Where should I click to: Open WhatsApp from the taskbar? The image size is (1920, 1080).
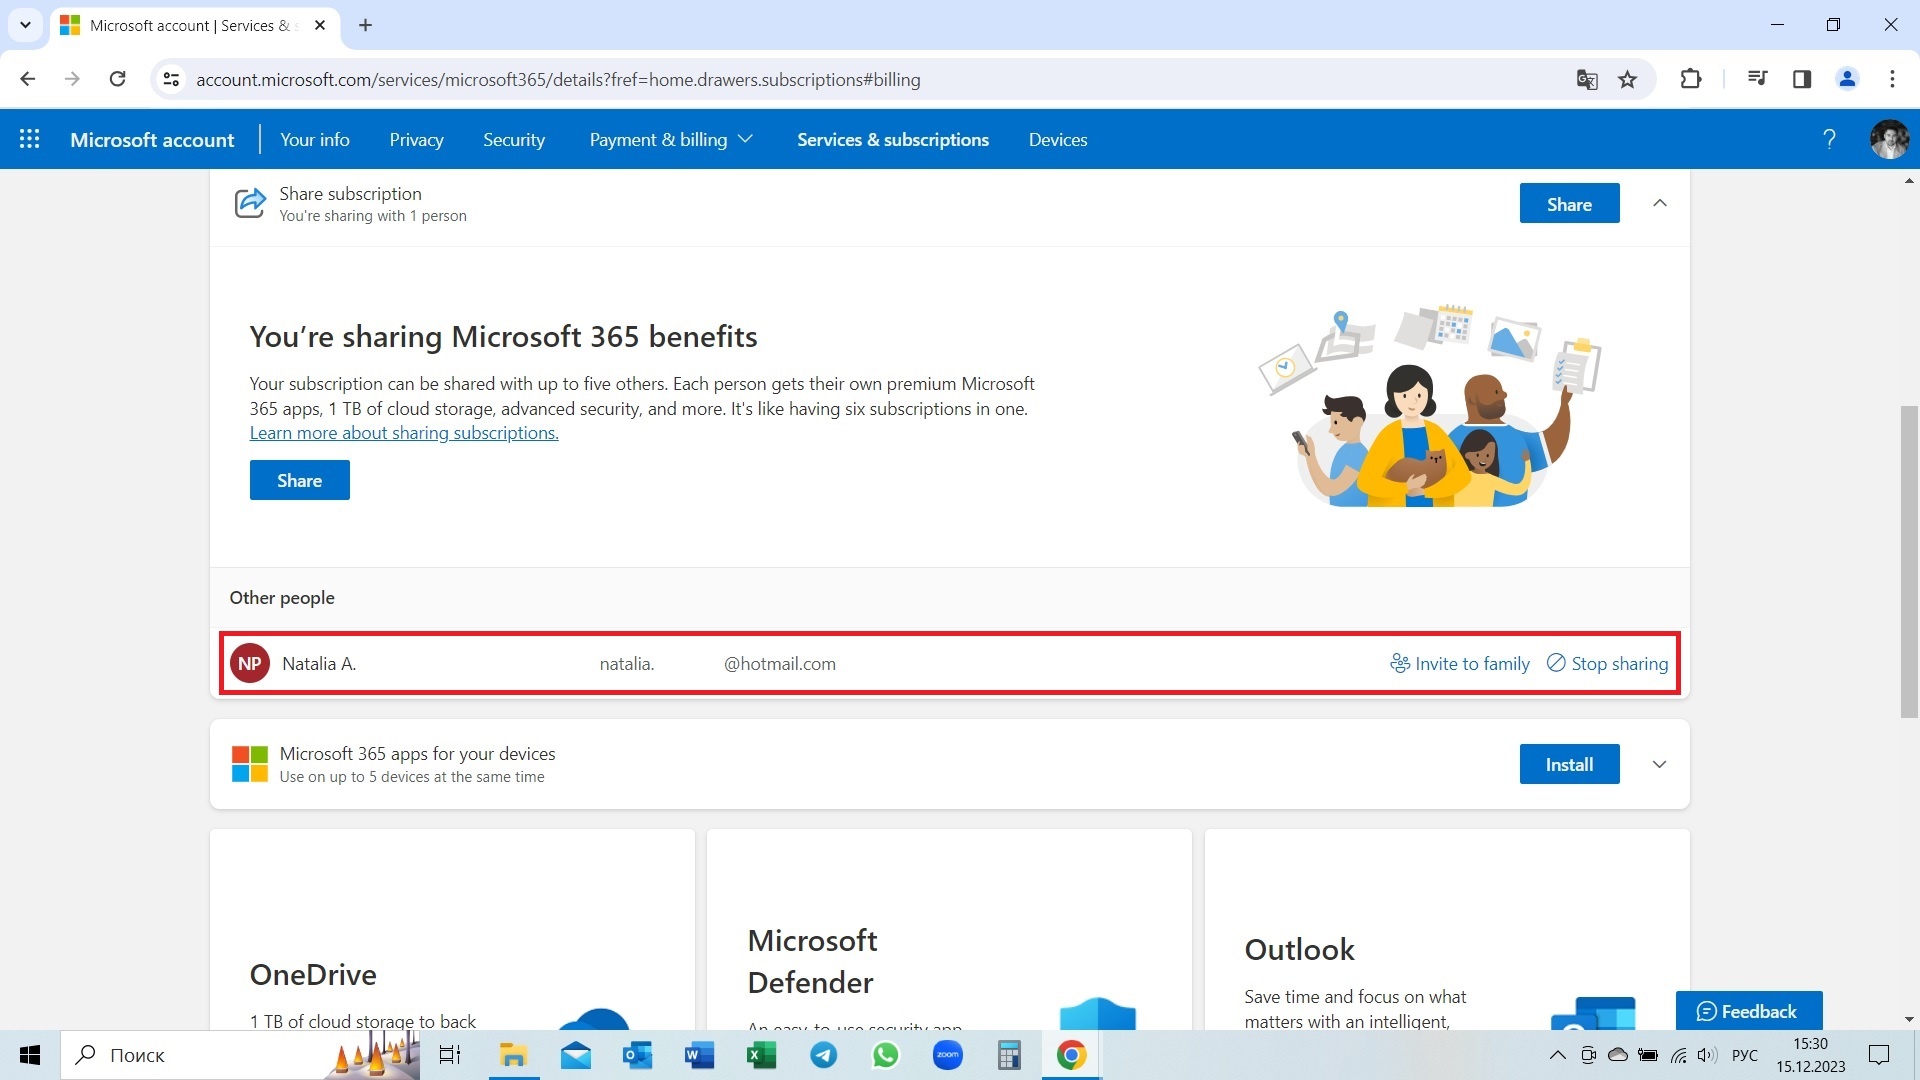click(x=885, y=1055)
